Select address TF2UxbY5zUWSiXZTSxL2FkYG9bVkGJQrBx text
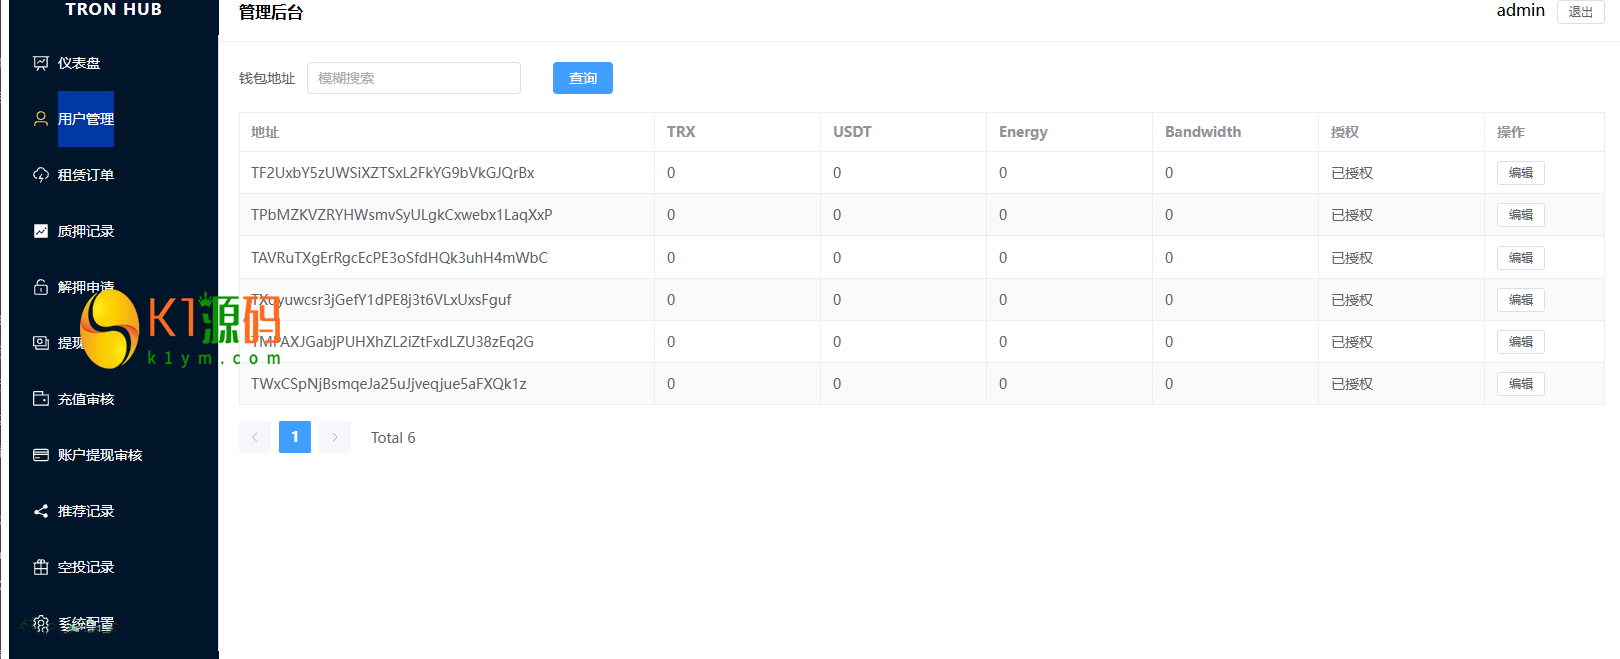The width and height of the screenshot is (1620, 659). coord(393,173)
